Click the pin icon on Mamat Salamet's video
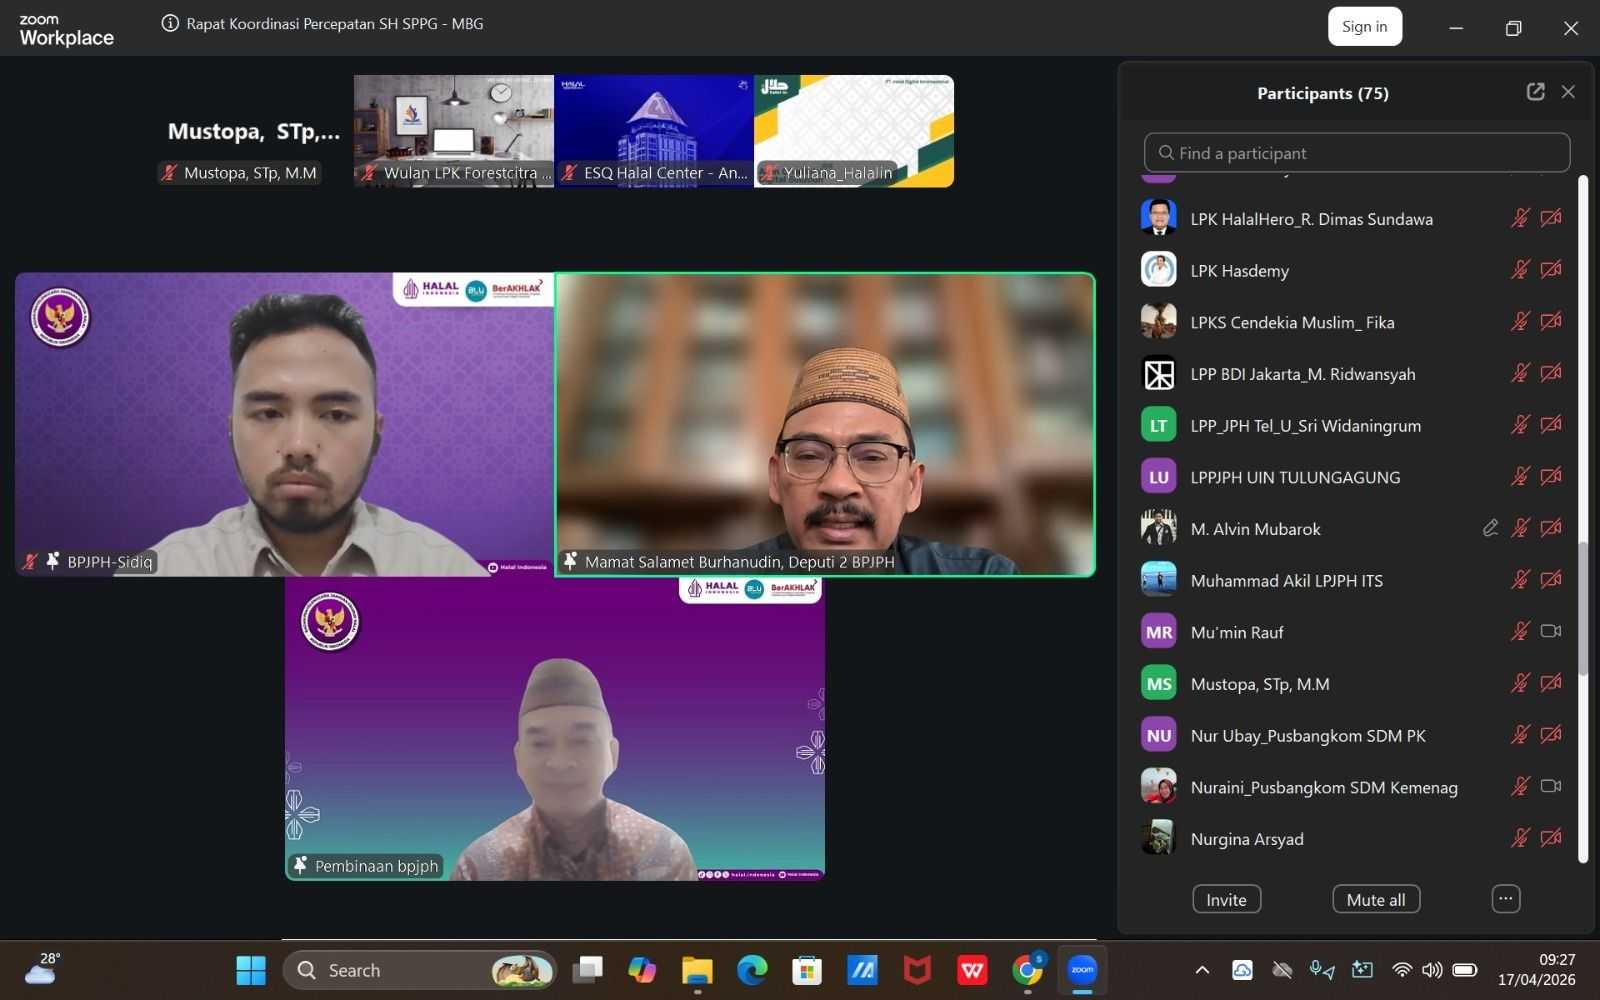Image resolution: width=1600 pixels, height=1000 pixels. coord(571,560)
